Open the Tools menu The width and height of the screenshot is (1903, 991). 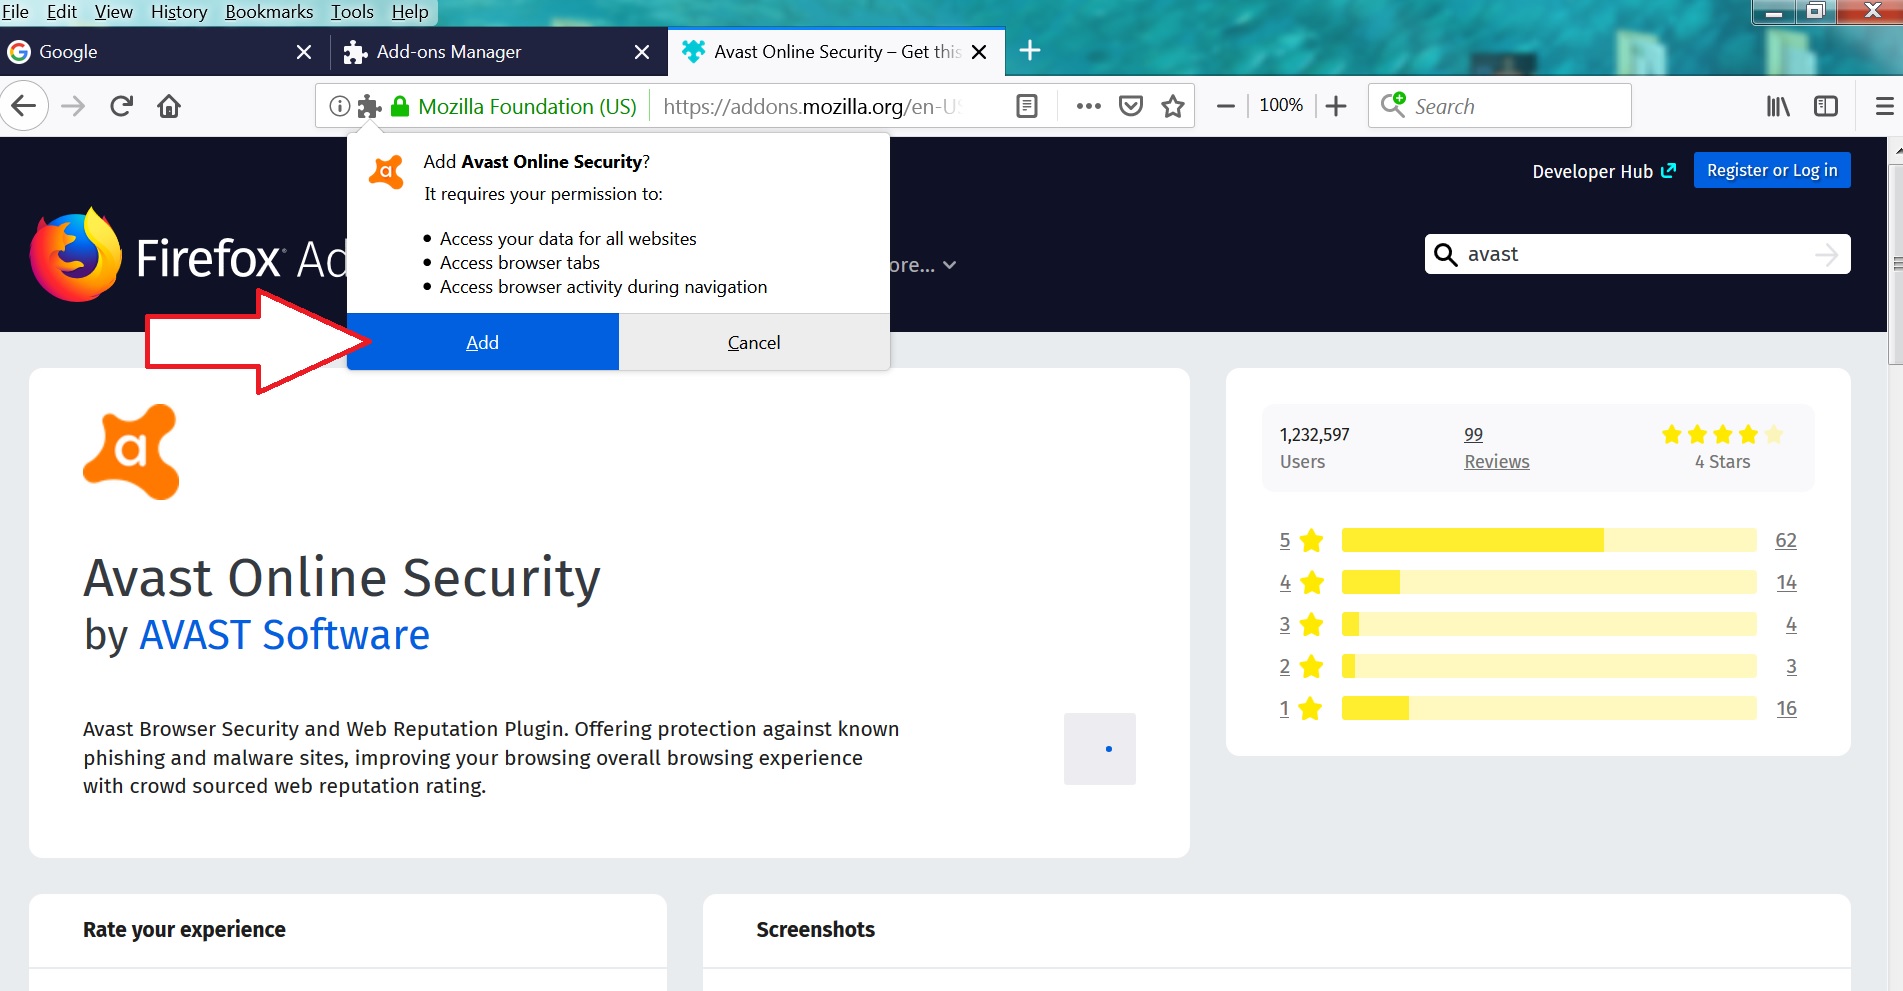click(352, 12)
